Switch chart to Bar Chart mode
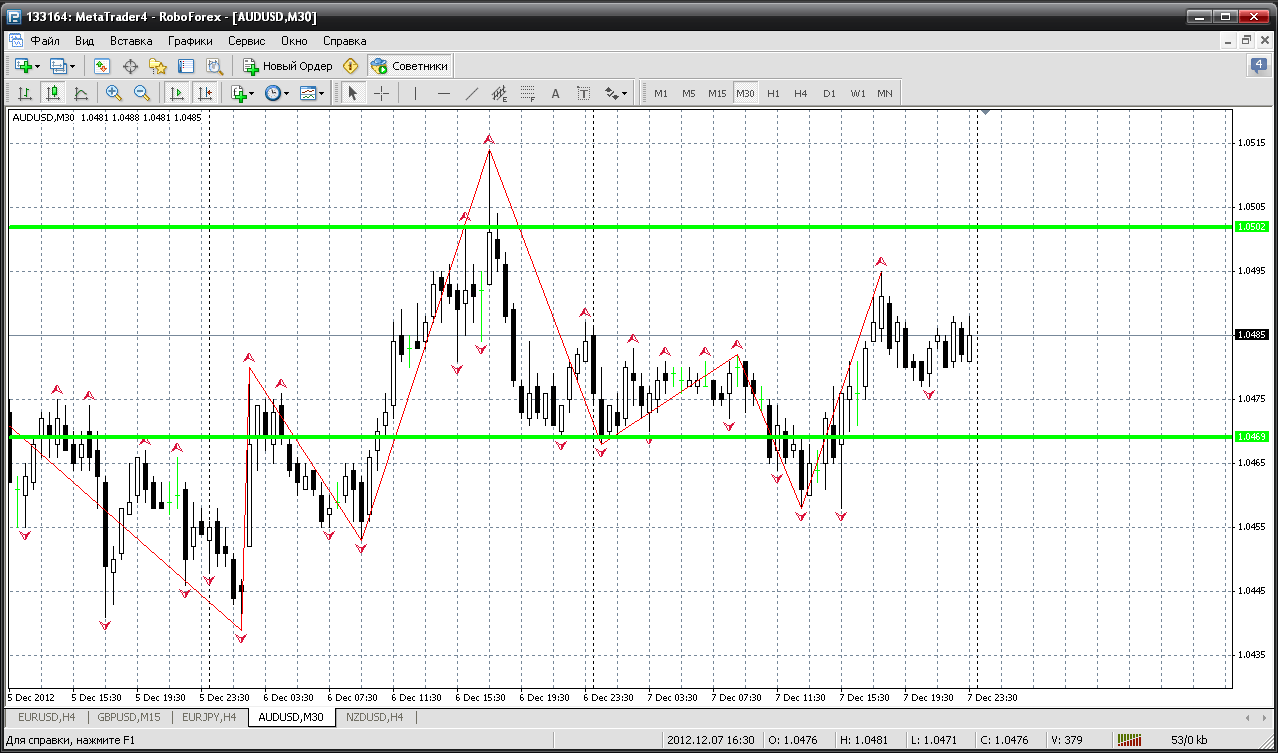 click(x=24, y=93)
